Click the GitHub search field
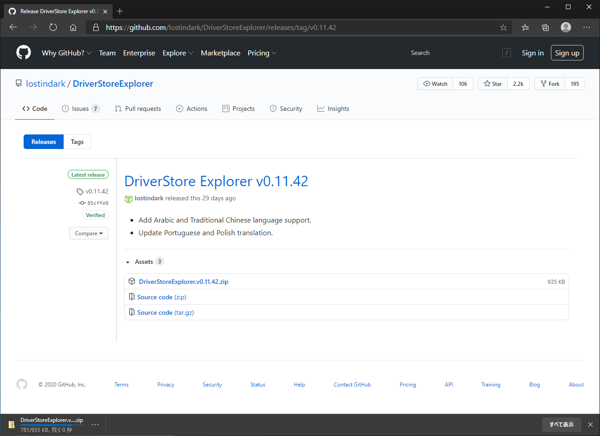Image resolution: width=600 pixels, height=436 pixels. 450,53
